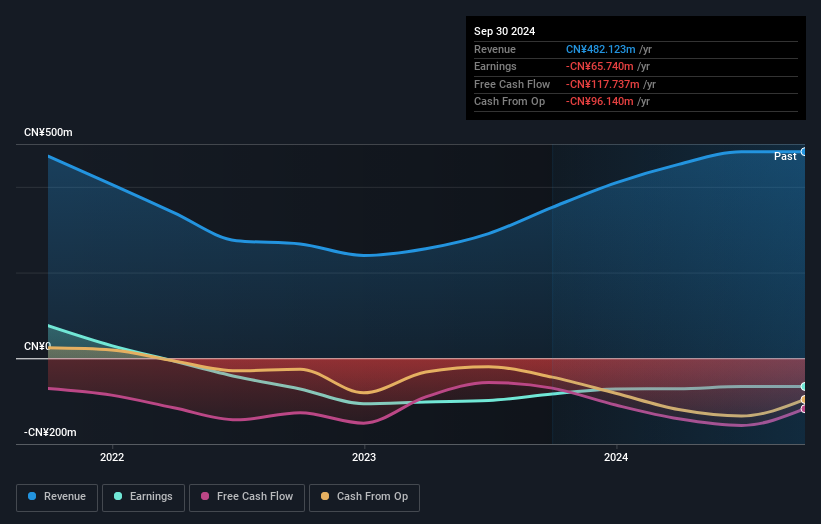Click the Revenue endpoint marker on chart
Viewport: 821px width, 524px height.
point(804,152)
